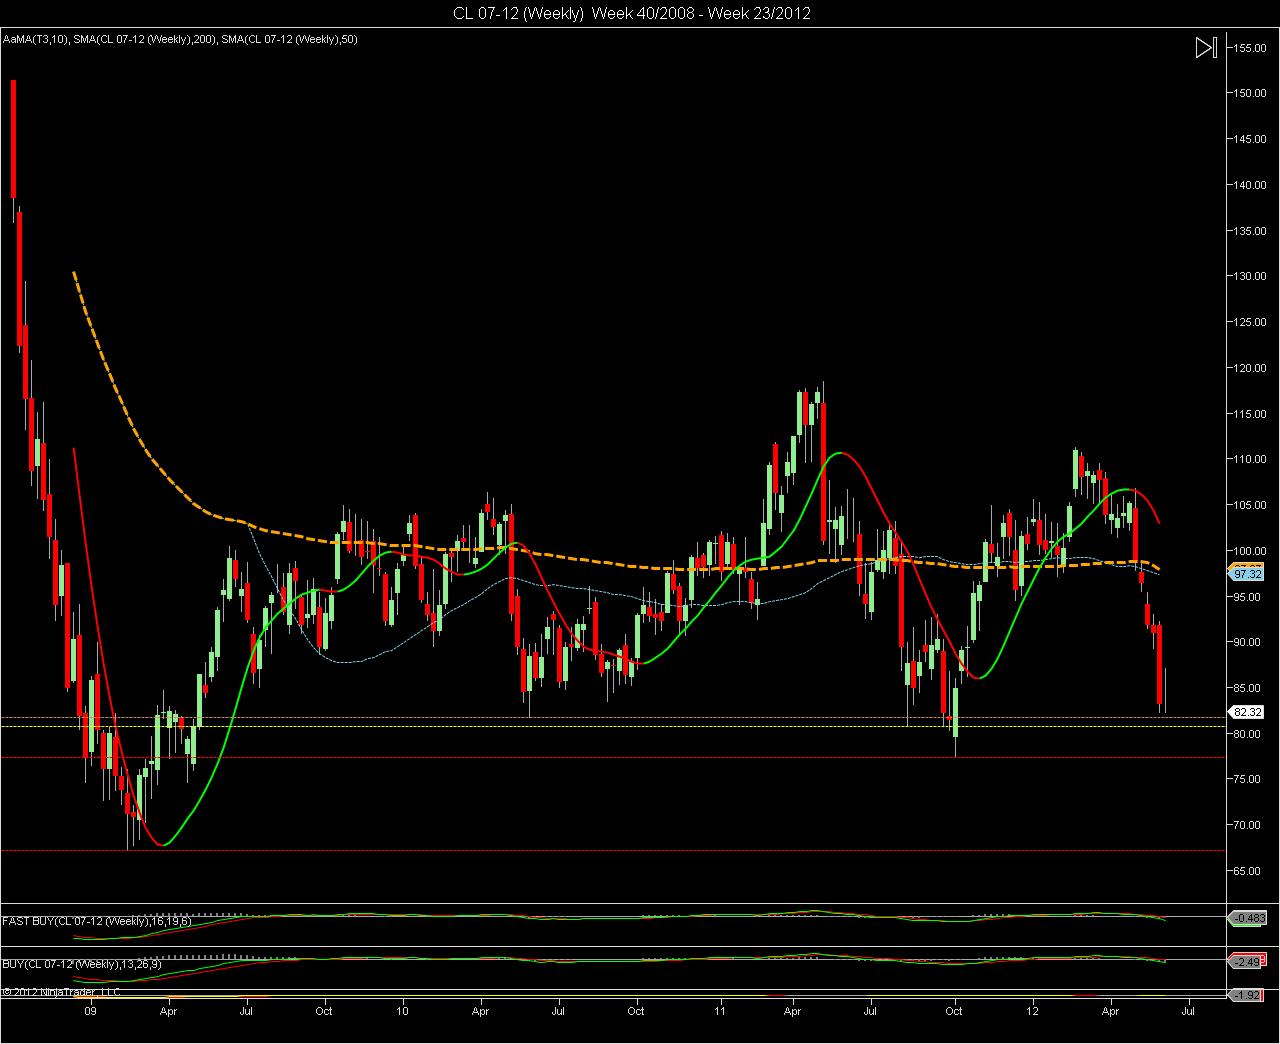Click the -2.49 BUY value marker
1280x1044 pixels.
coord(1246,962)
